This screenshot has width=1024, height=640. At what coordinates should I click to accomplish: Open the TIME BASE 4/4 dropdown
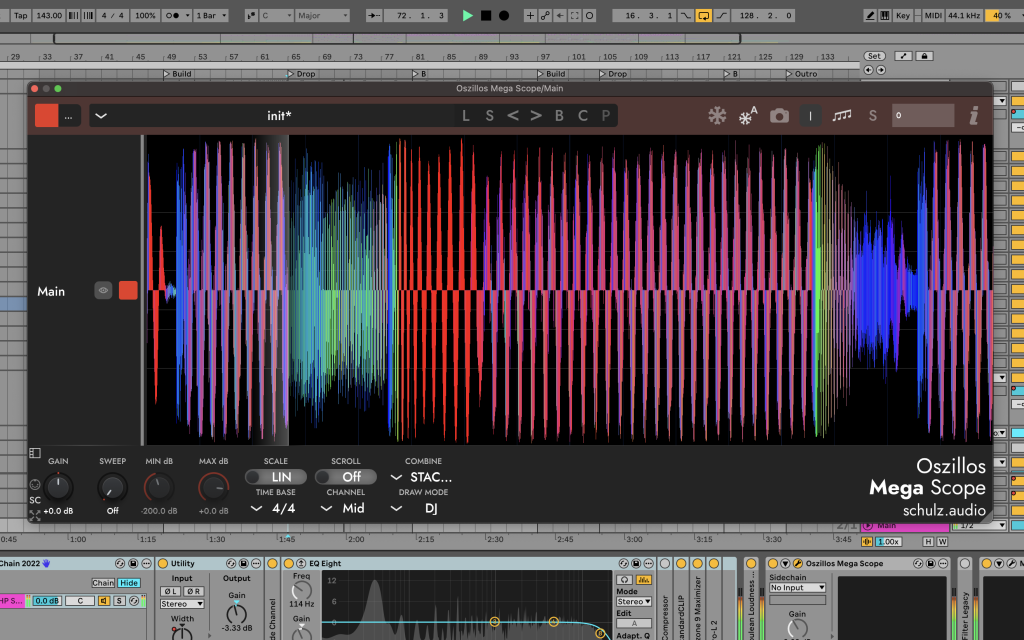coord(275,508)
